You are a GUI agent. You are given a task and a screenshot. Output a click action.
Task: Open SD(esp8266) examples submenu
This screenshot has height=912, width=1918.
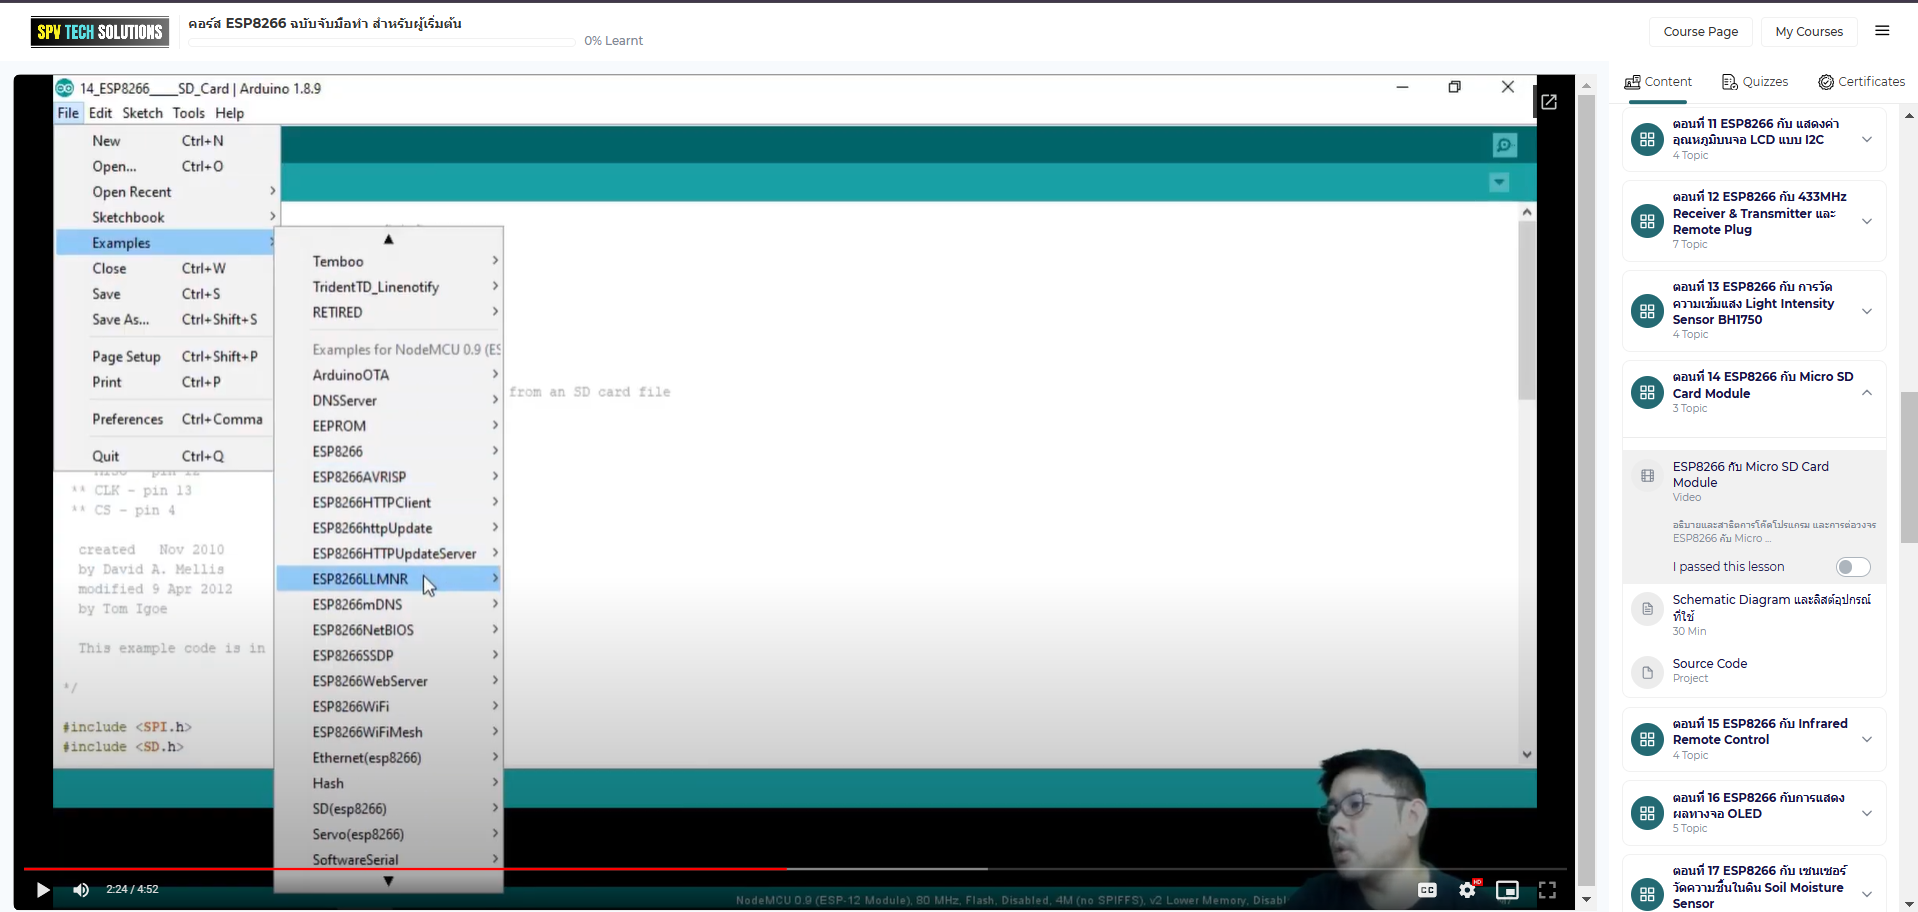tap(389, 809)
